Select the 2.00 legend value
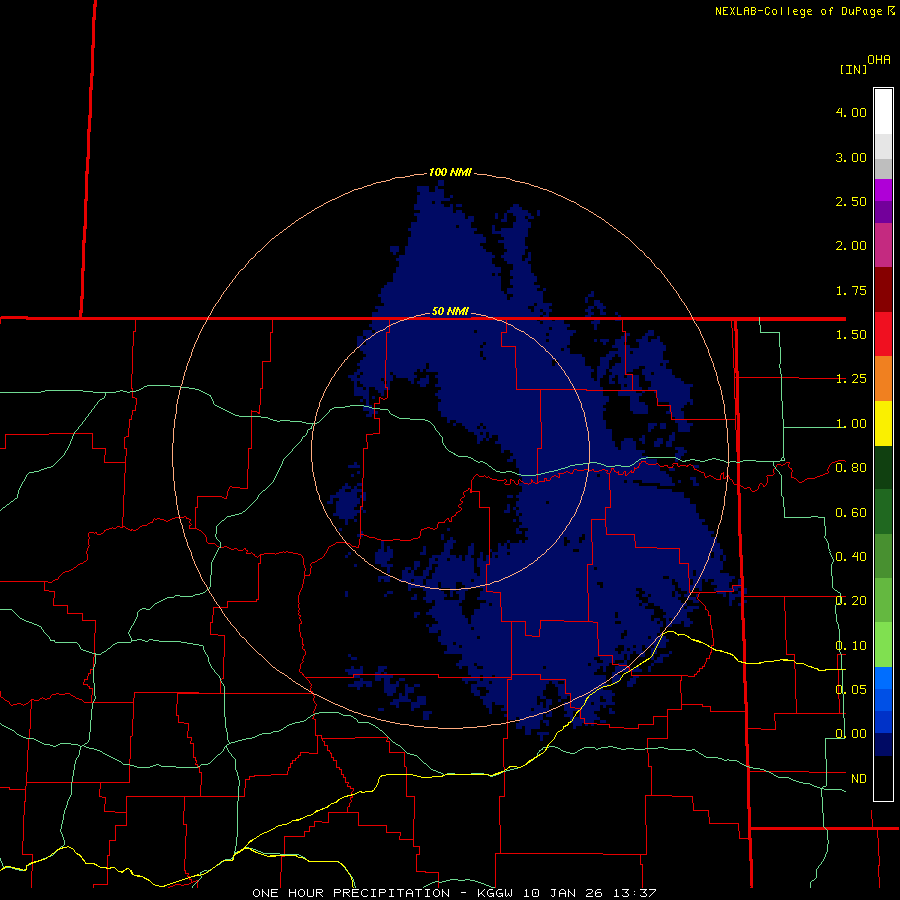The image size is (900, 900). [851, 246]
